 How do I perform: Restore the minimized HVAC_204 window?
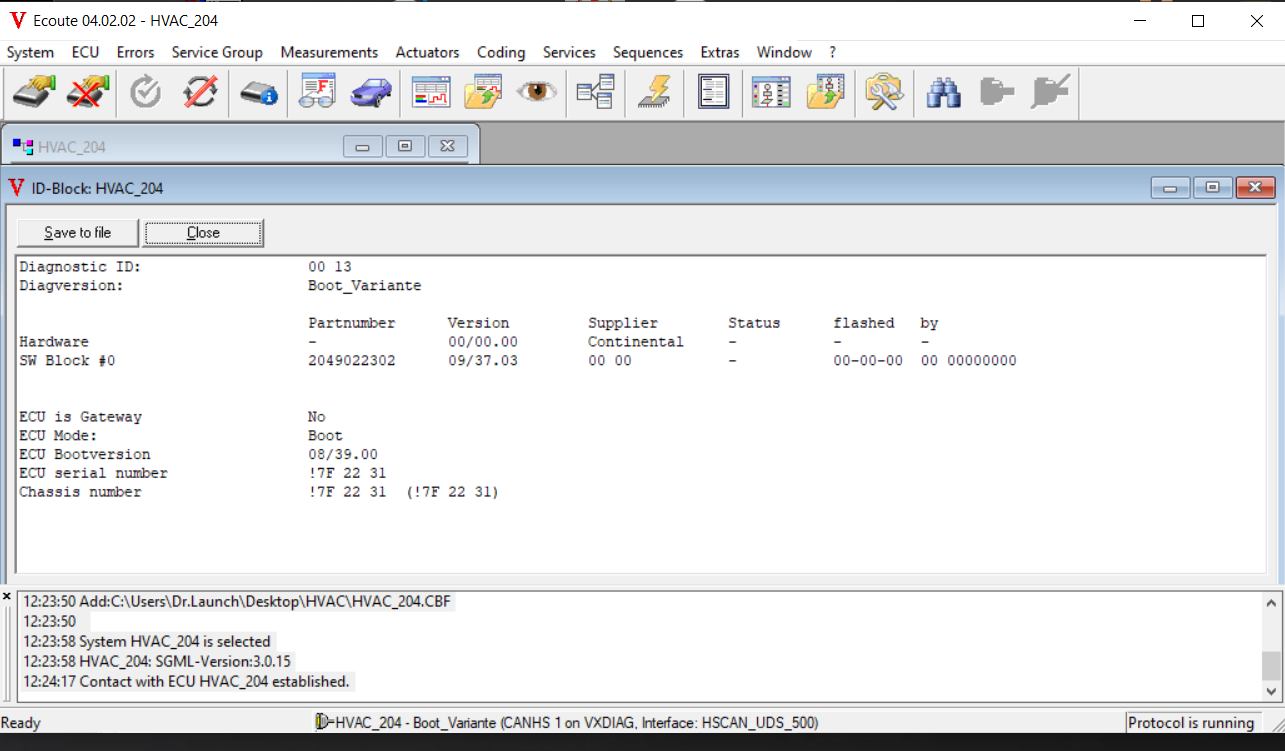pos(405,147)
